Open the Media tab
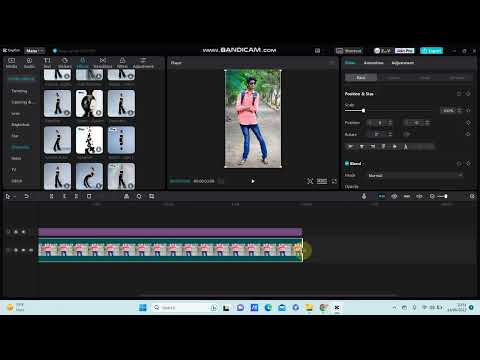 pyautogui.click(x=11, y=63)
